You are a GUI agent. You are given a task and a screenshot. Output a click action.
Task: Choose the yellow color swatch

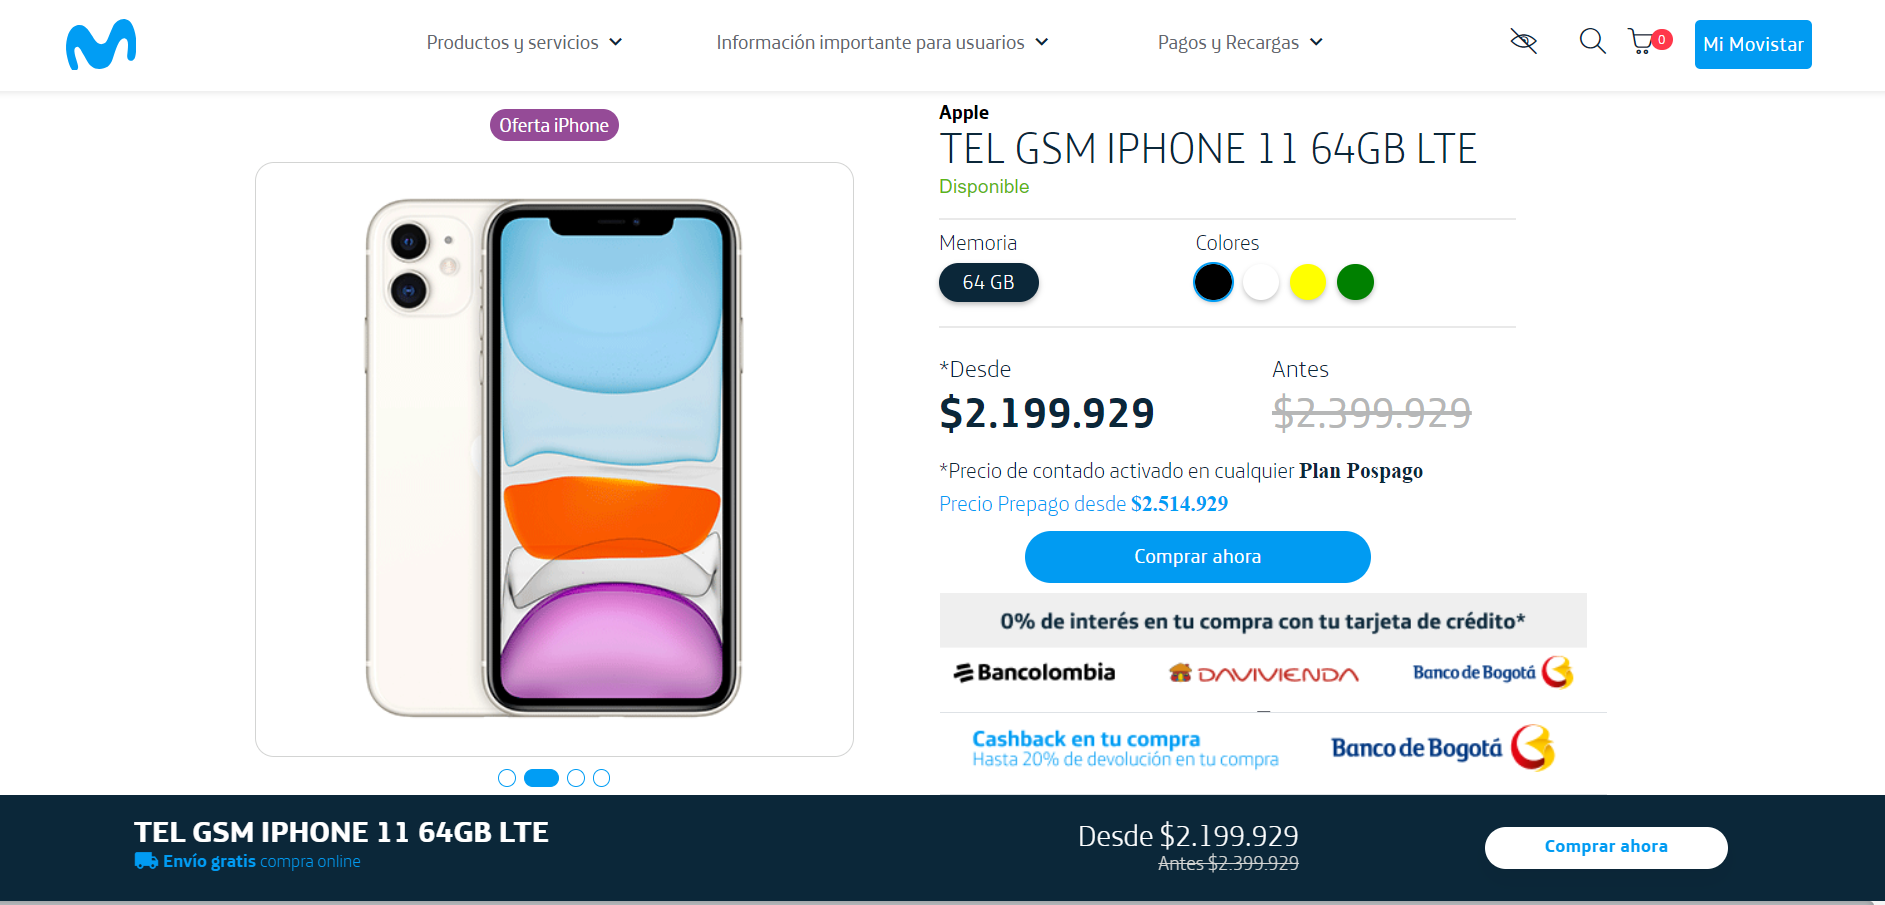[1307, 282]
